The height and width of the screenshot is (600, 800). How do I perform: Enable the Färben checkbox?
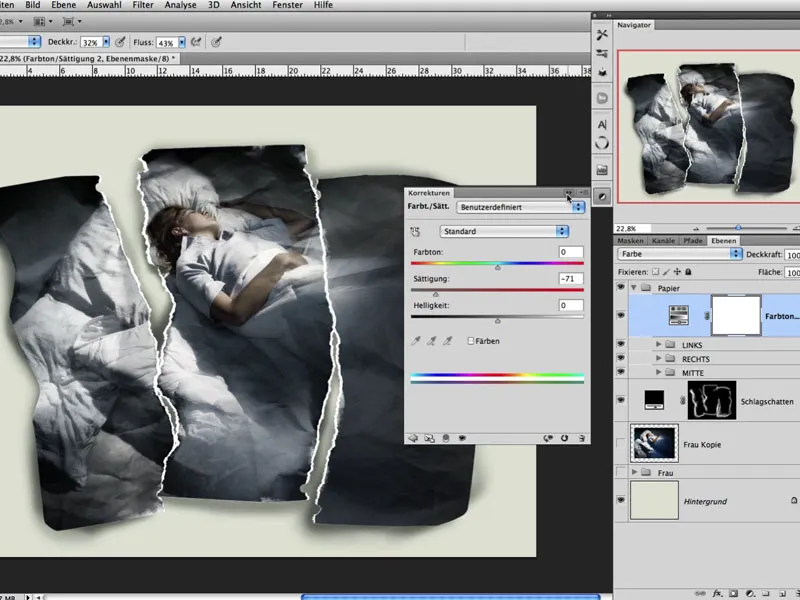coord(471,341)
